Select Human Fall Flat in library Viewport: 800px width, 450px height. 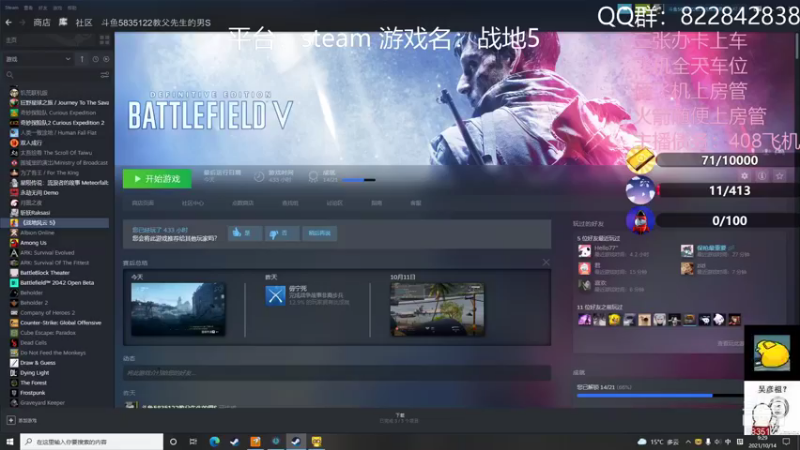(60, 133)
